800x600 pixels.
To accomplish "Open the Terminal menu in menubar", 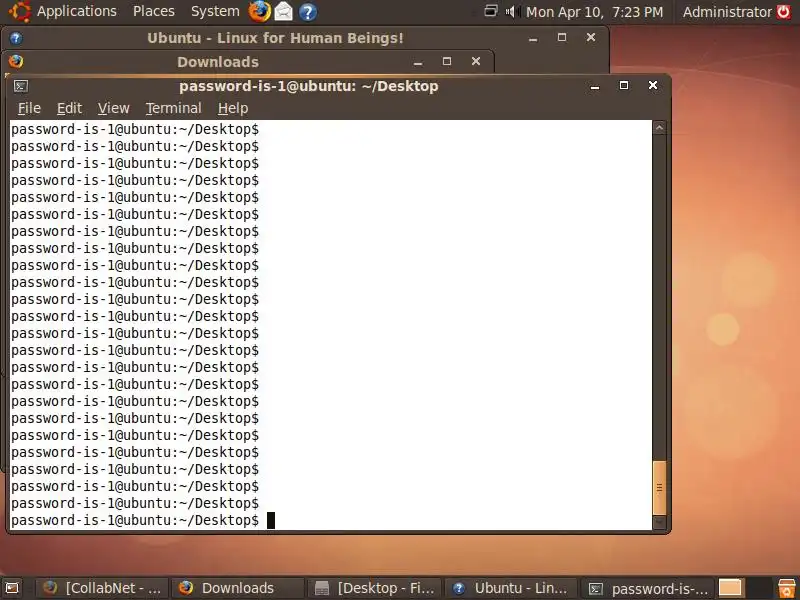I will [173, 108].
